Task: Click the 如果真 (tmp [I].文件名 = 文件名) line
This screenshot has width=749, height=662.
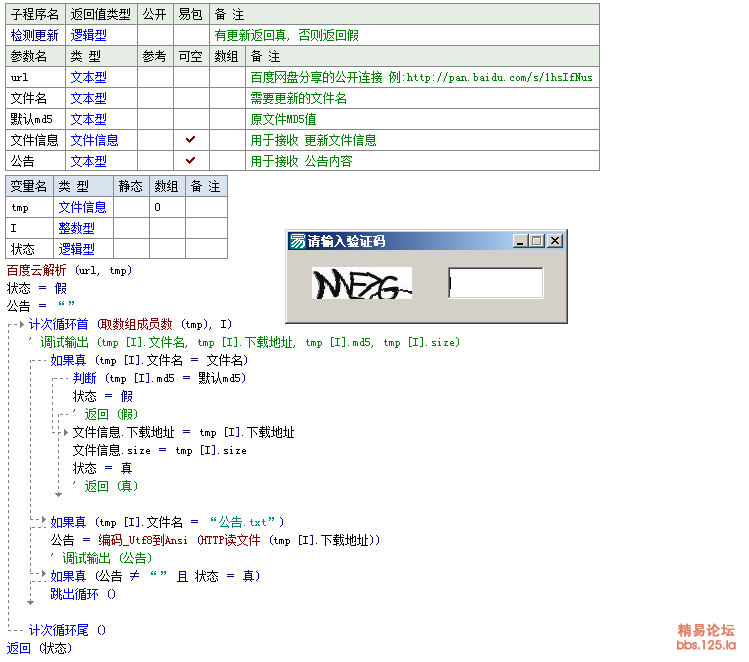Action: point(150,360)
